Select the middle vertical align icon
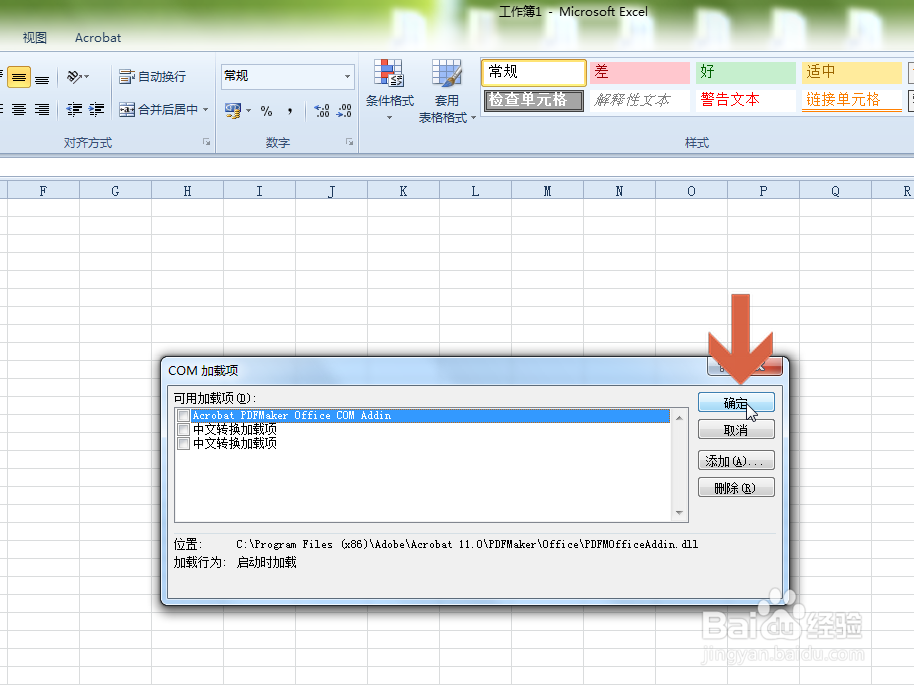Image resolution: width=914 pixels, height=685 pixels. (x=19, y=77)
